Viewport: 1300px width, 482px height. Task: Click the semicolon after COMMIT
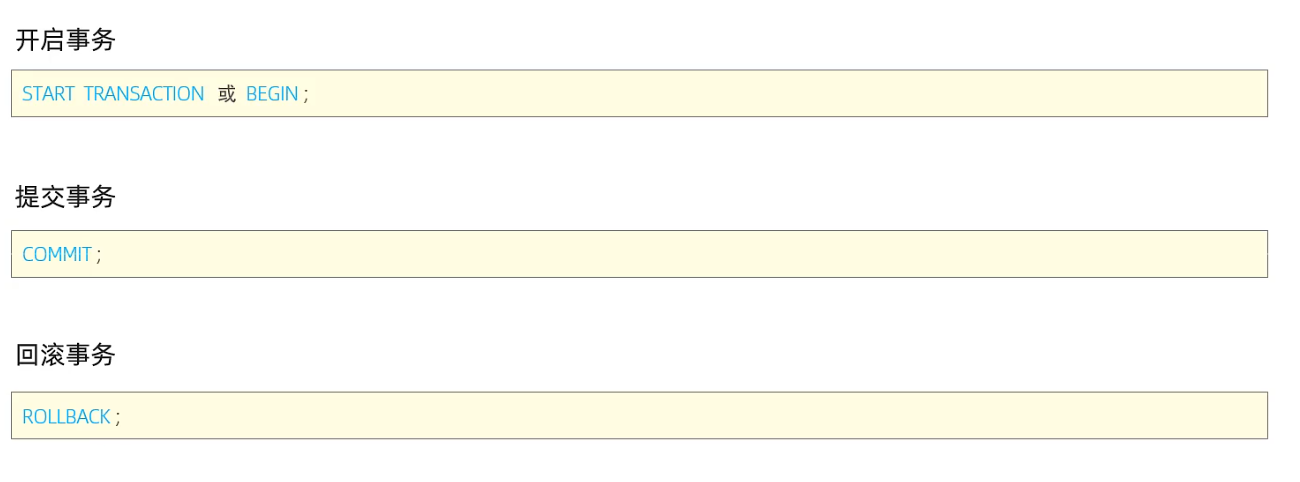click(99, 257)
